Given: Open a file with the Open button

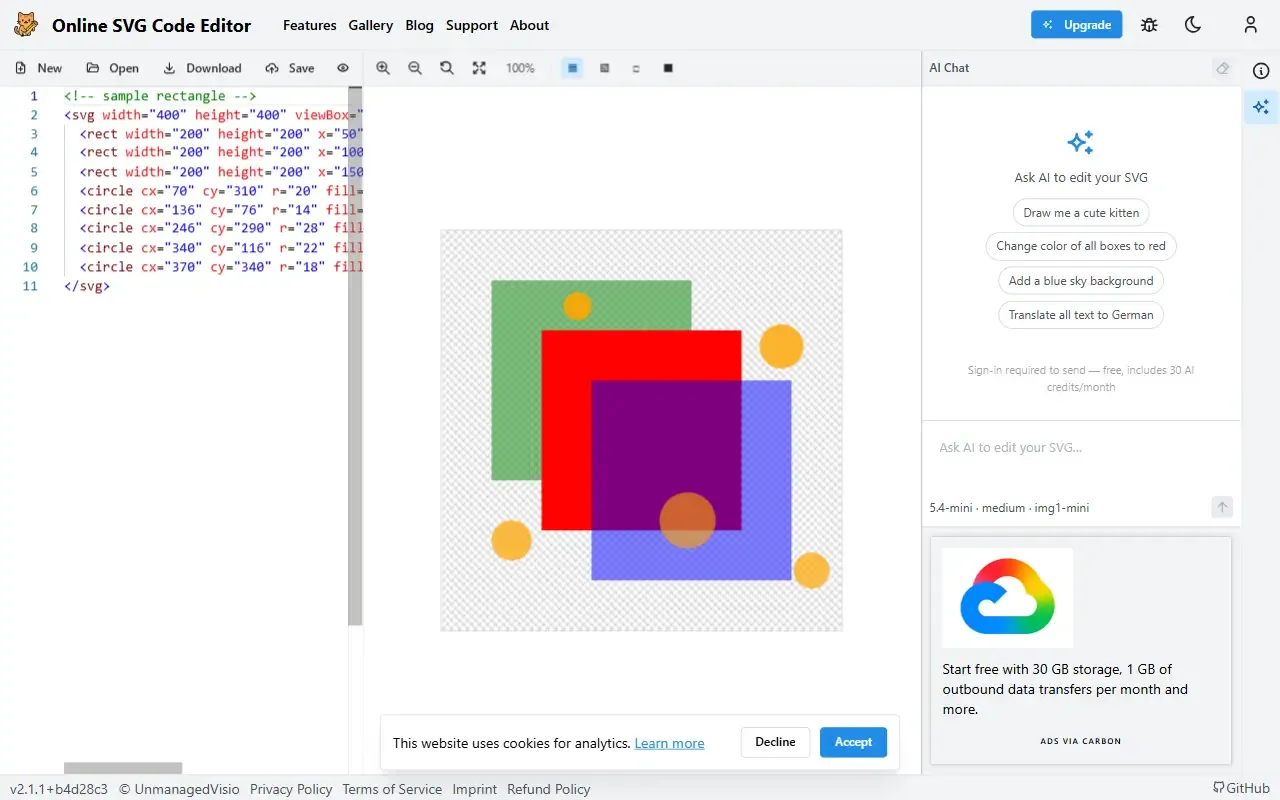Looking at the screenshot, I should 113,68.
